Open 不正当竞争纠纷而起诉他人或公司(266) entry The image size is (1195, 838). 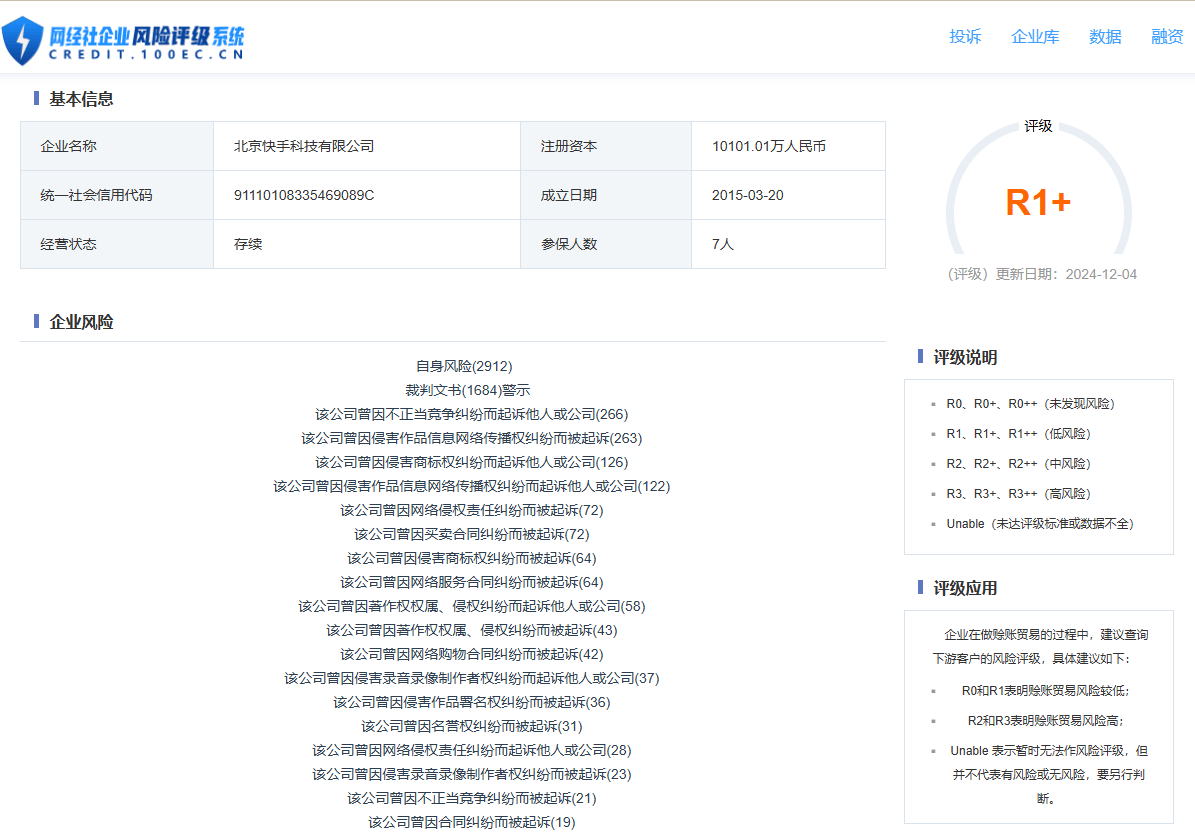click(472, 414)
